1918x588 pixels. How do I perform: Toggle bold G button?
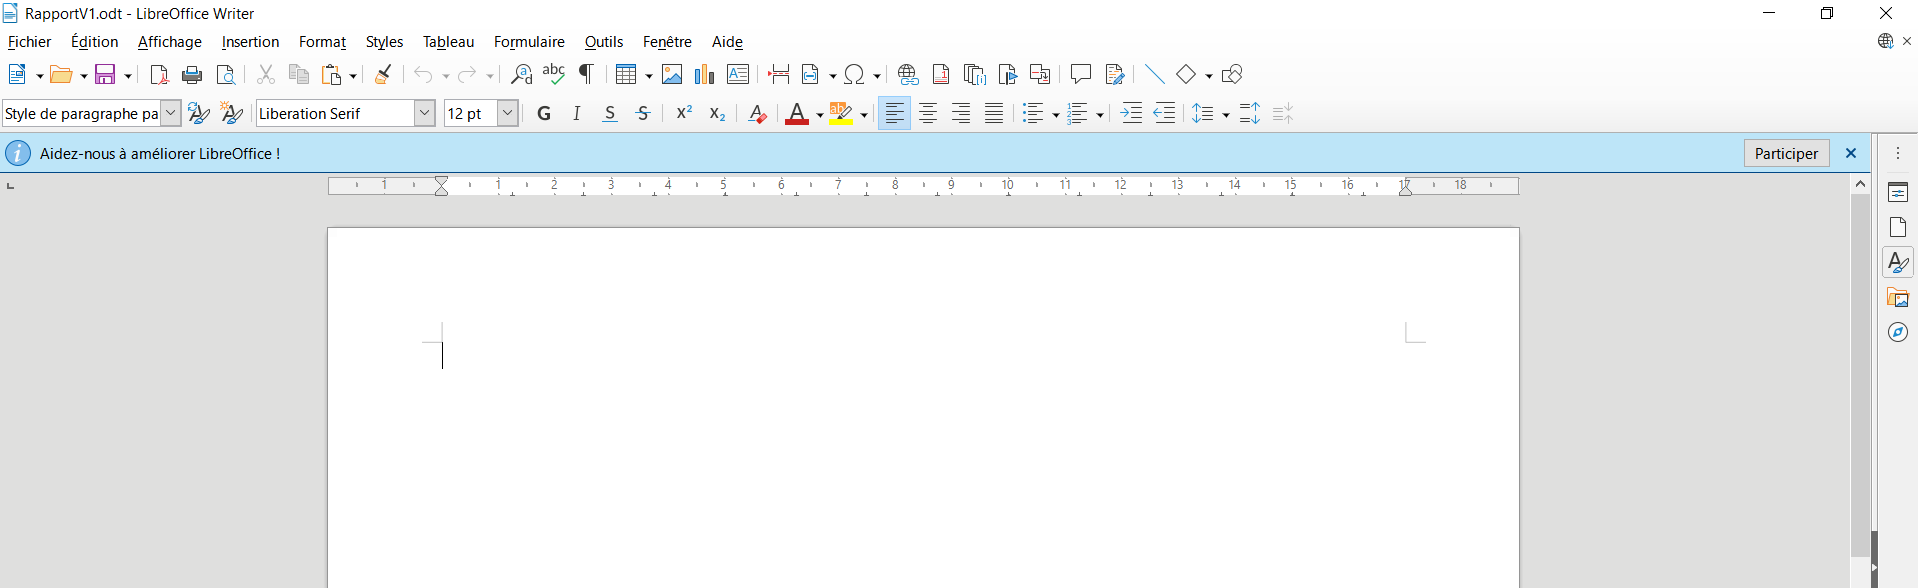pos(544,113)
